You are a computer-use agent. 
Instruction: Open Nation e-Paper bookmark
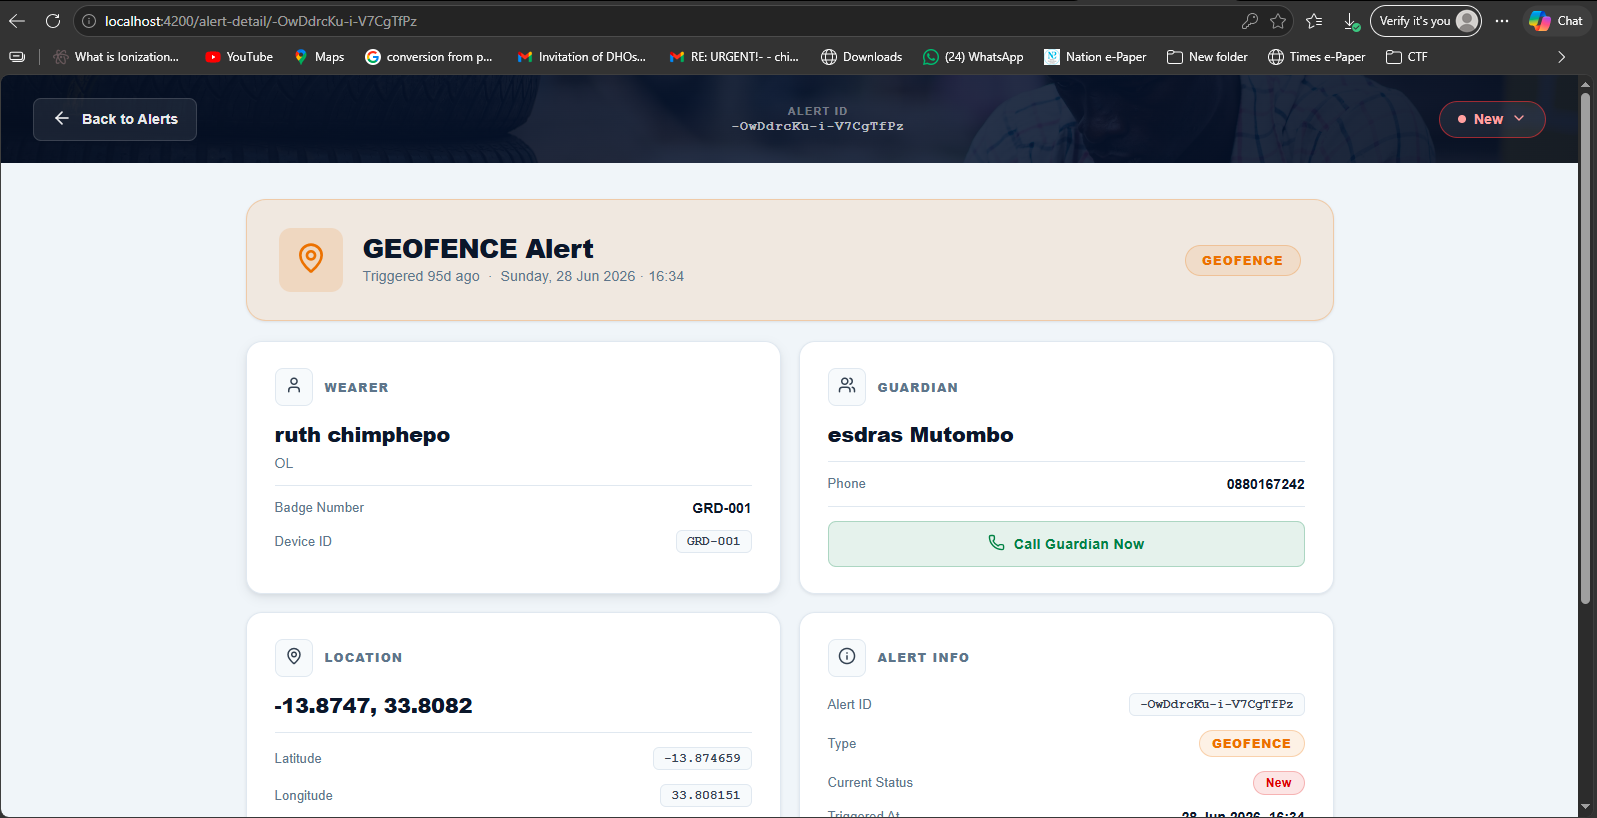tap(1095, 57)
